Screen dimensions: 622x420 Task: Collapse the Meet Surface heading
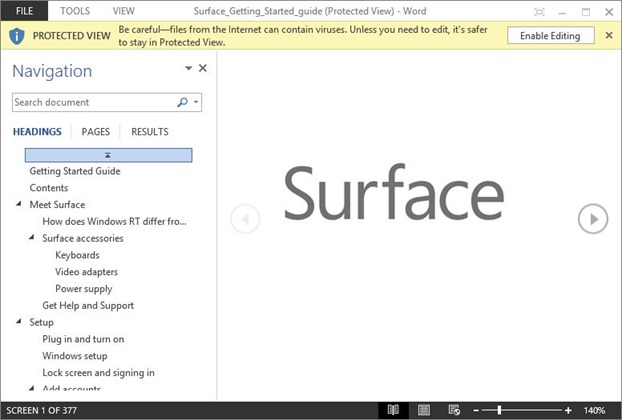[x=19, y=204]
